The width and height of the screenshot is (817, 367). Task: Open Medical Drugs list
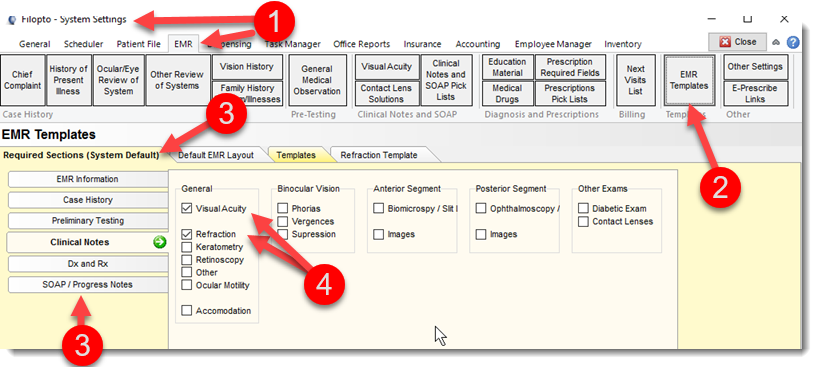click(x=507, y=93)
